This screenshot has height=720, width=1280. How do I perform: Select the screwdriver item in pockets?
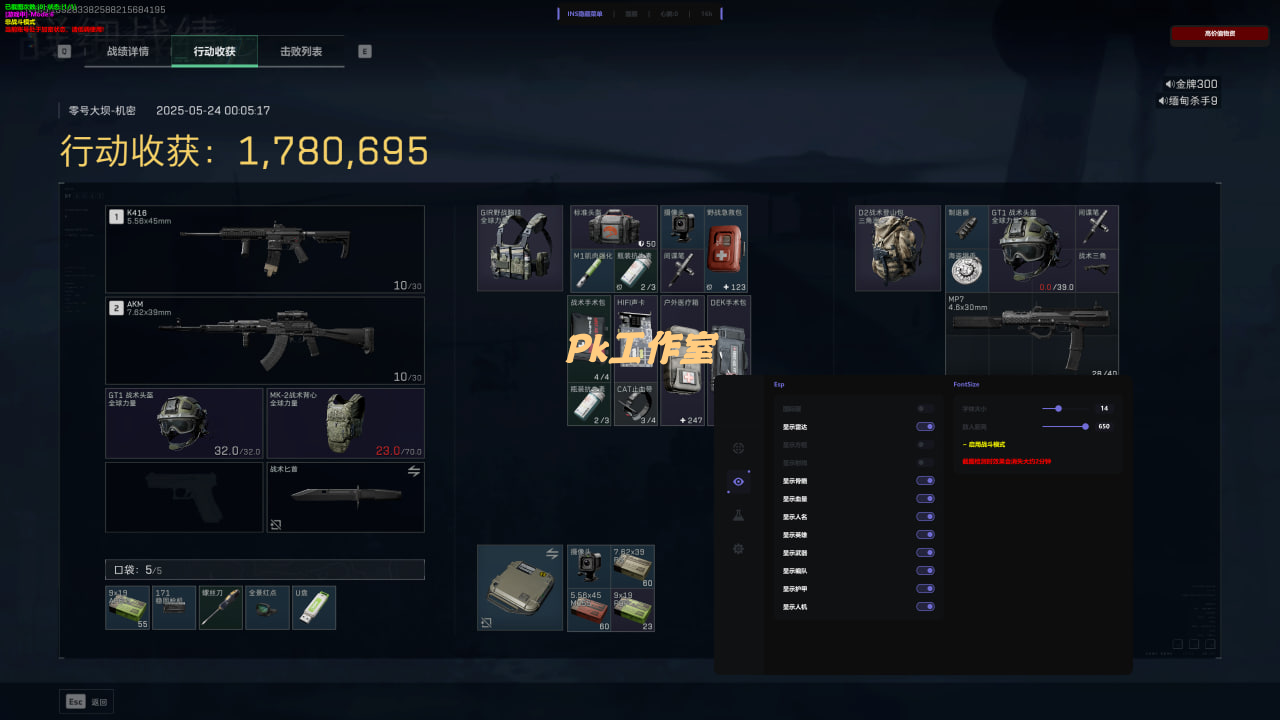[x=220, y=608]
